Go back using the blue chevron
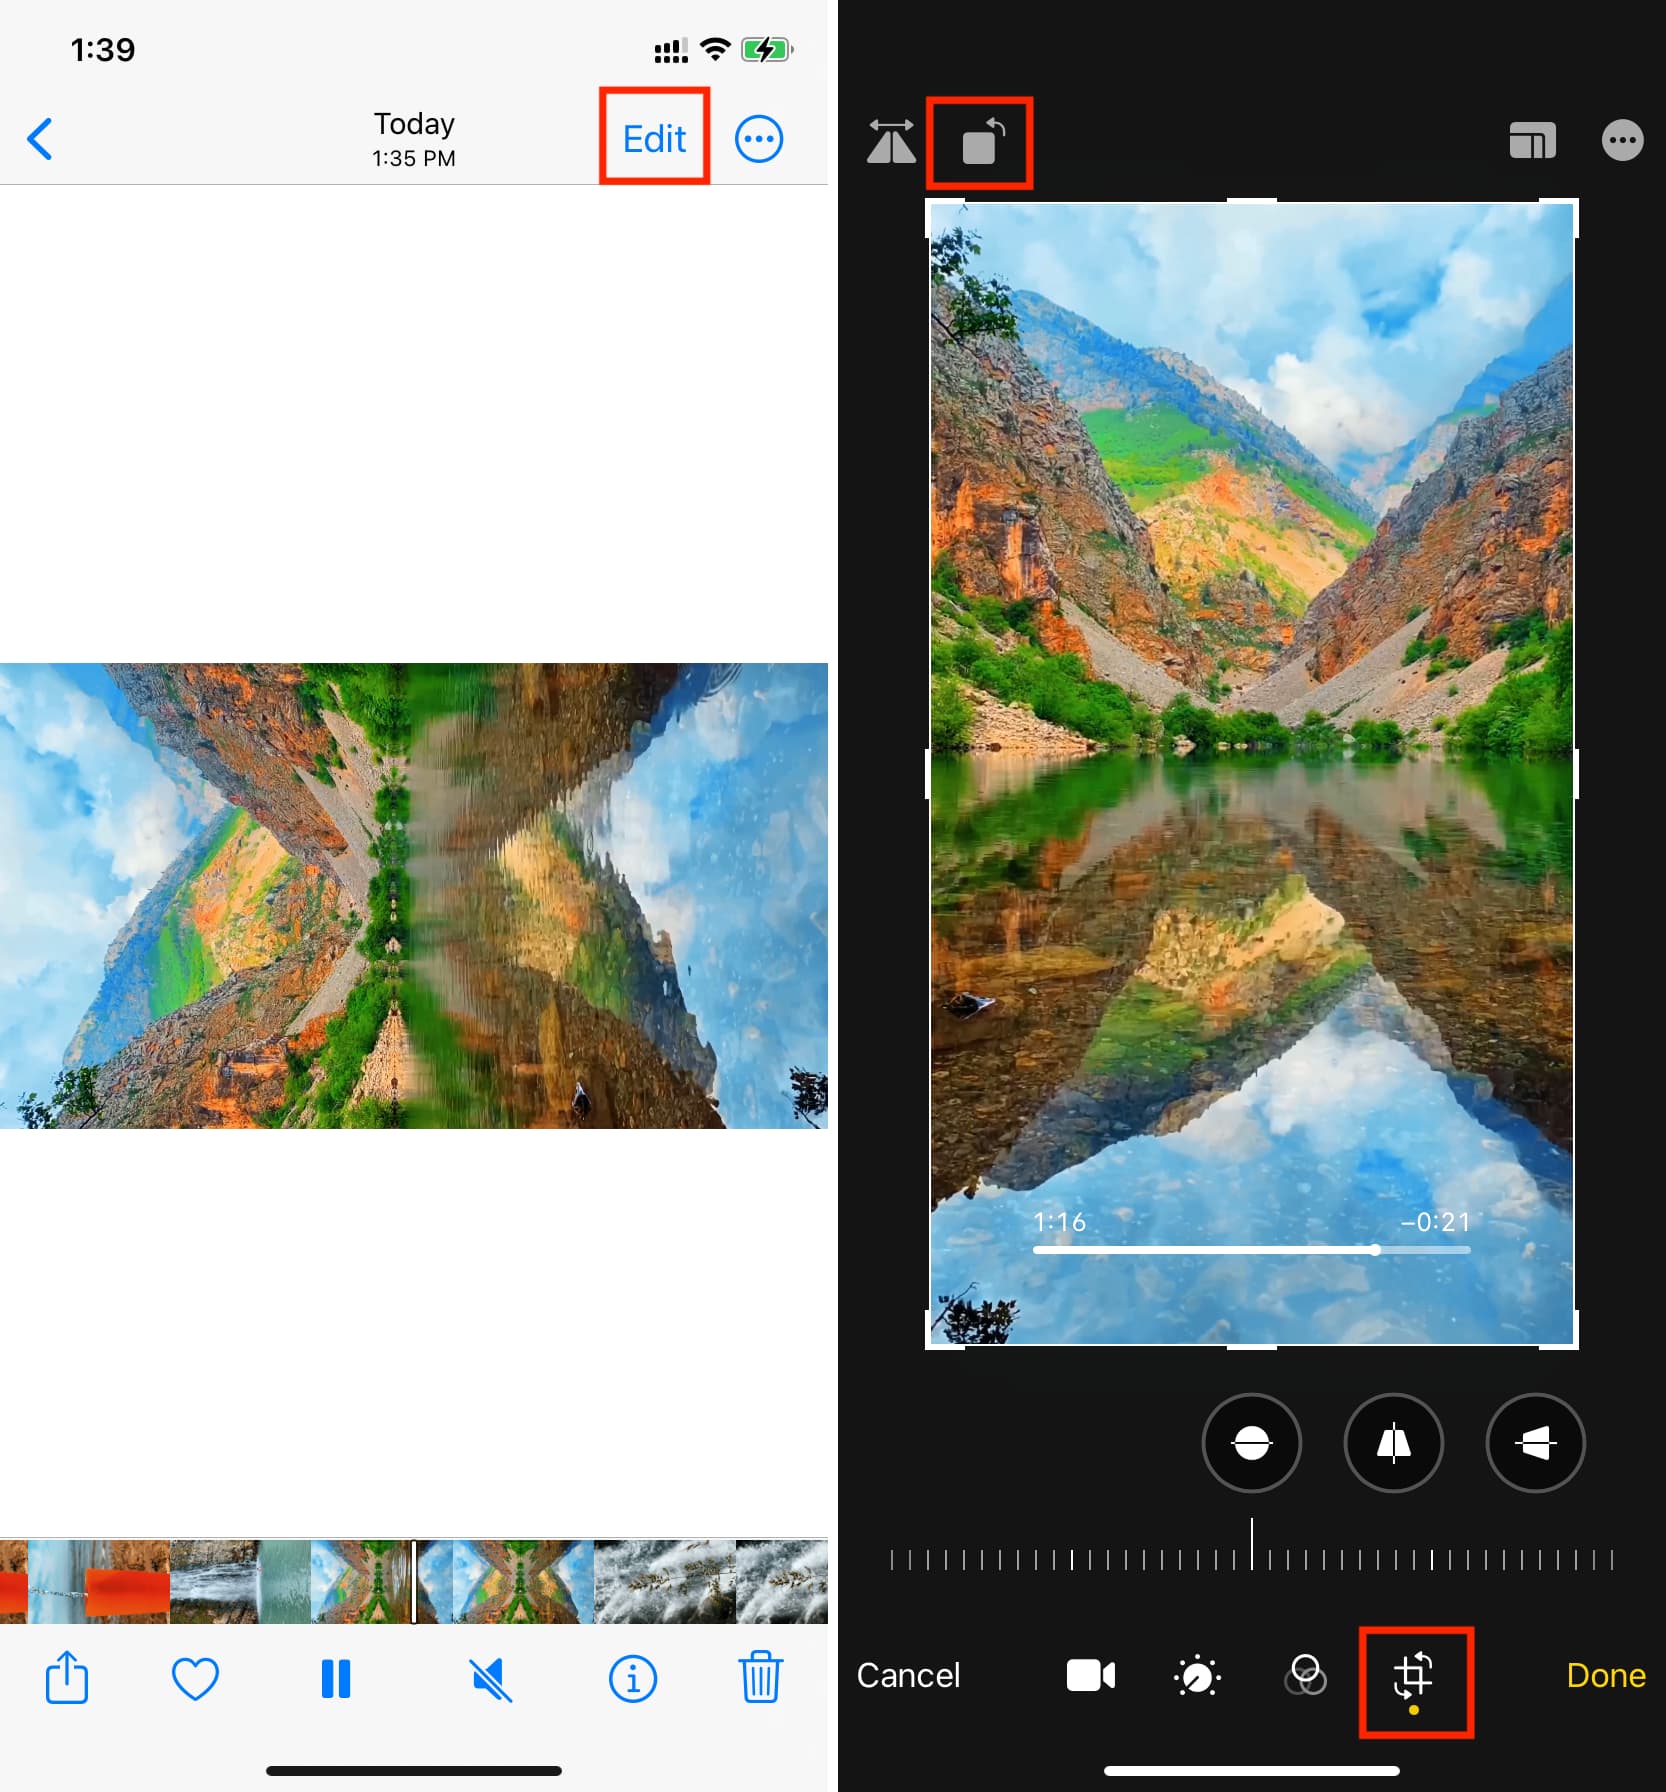1666x1792 pixels. click(40, 139)
